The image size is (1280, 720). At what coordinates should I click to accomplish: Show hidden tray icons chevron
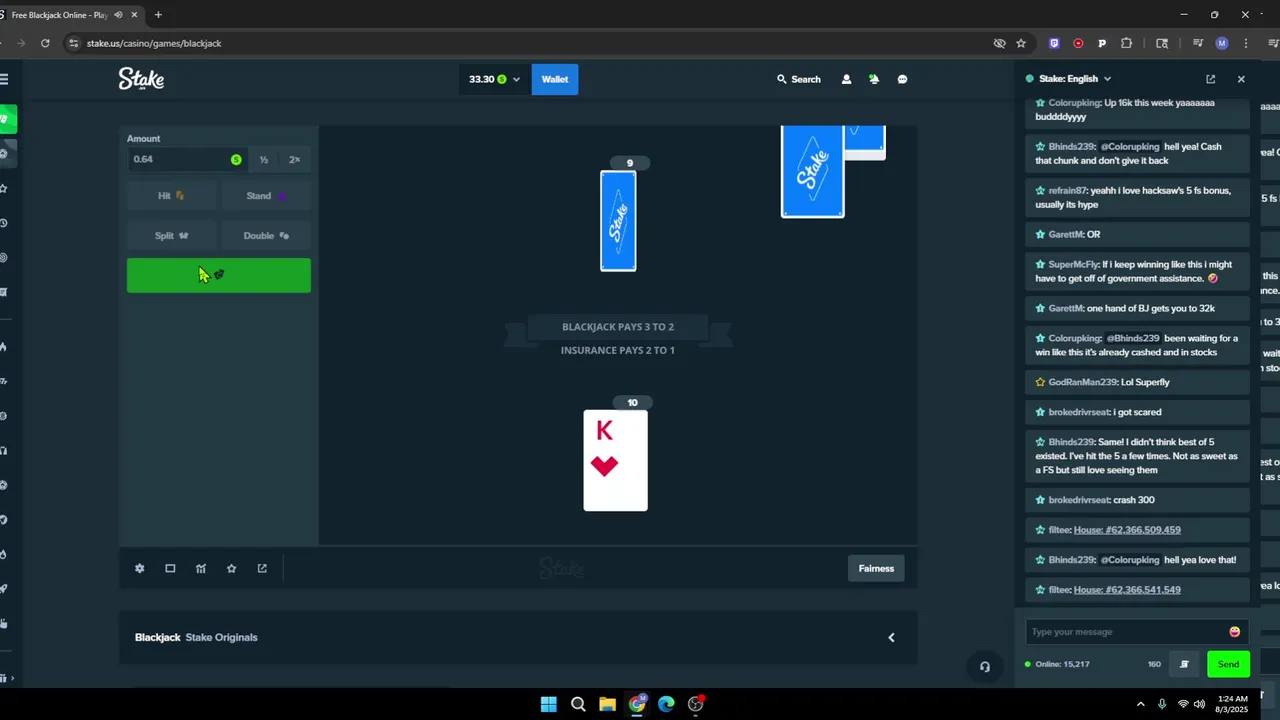1140,704
